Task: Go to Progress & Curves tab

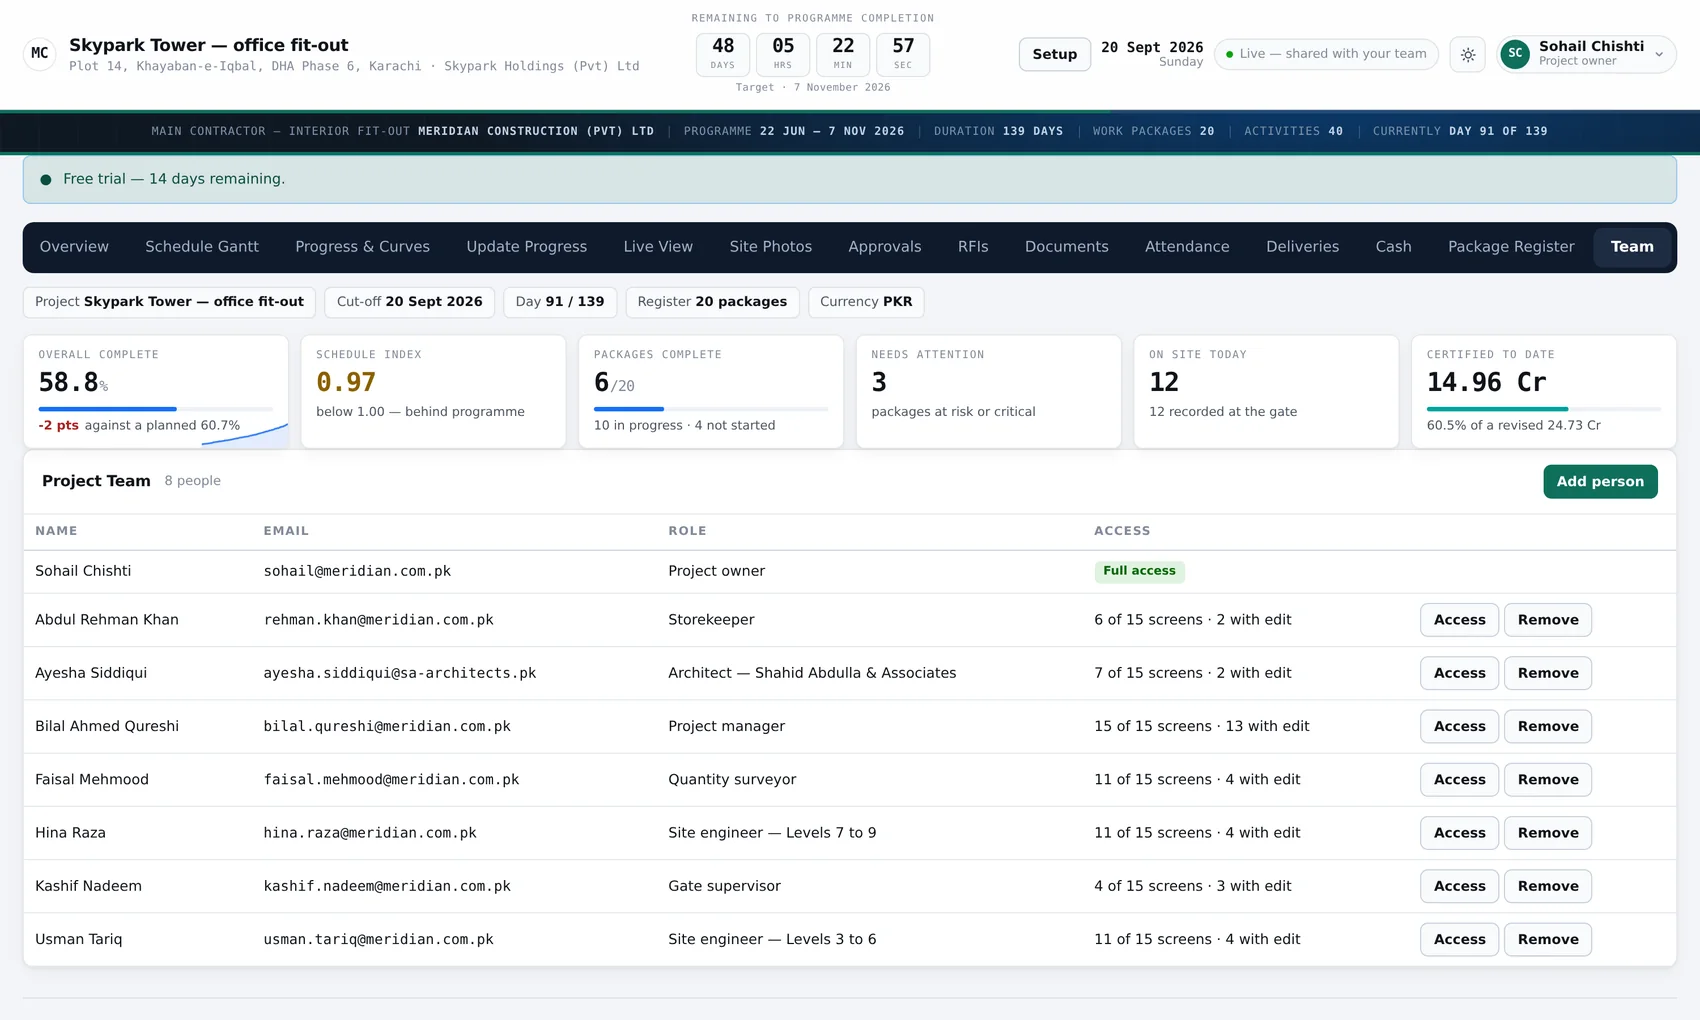Action: click(x=362, y=247)
